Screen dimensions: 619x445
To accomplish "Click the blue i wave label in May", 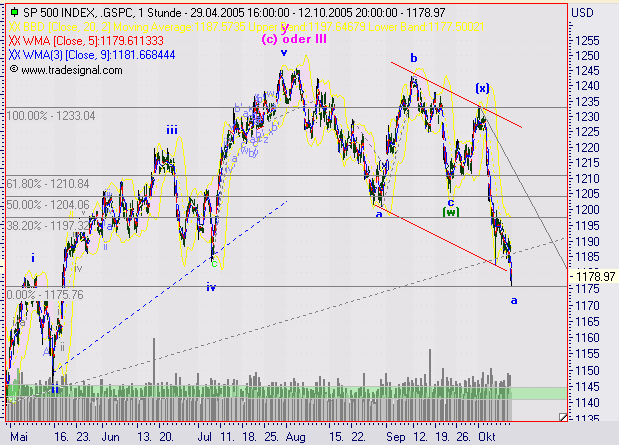I will pos(33,258).
